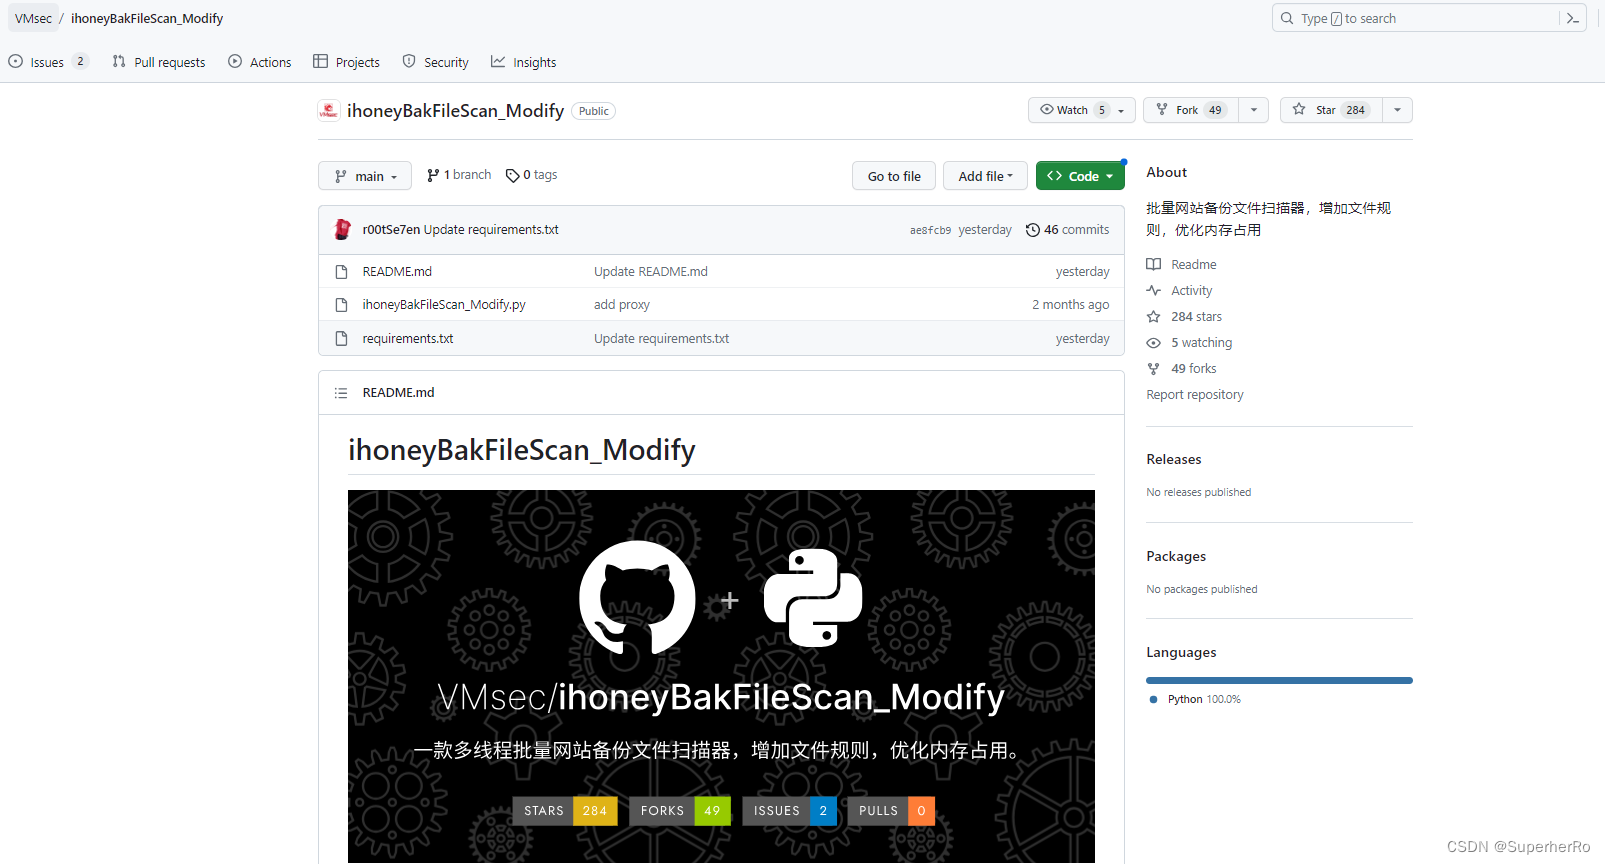Click the PULLS 0 badge
Viewport: 1605px width, 864px height.
891,811
